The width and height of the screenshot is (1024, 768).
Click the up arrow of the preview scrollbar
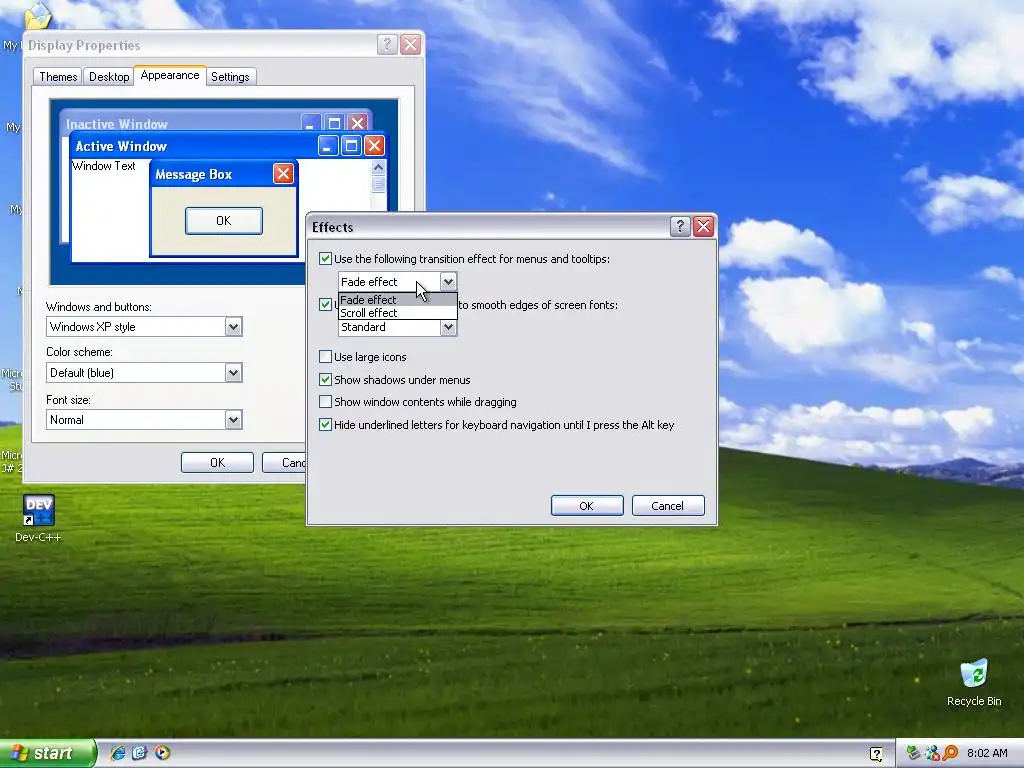click(x=379, y=167)
